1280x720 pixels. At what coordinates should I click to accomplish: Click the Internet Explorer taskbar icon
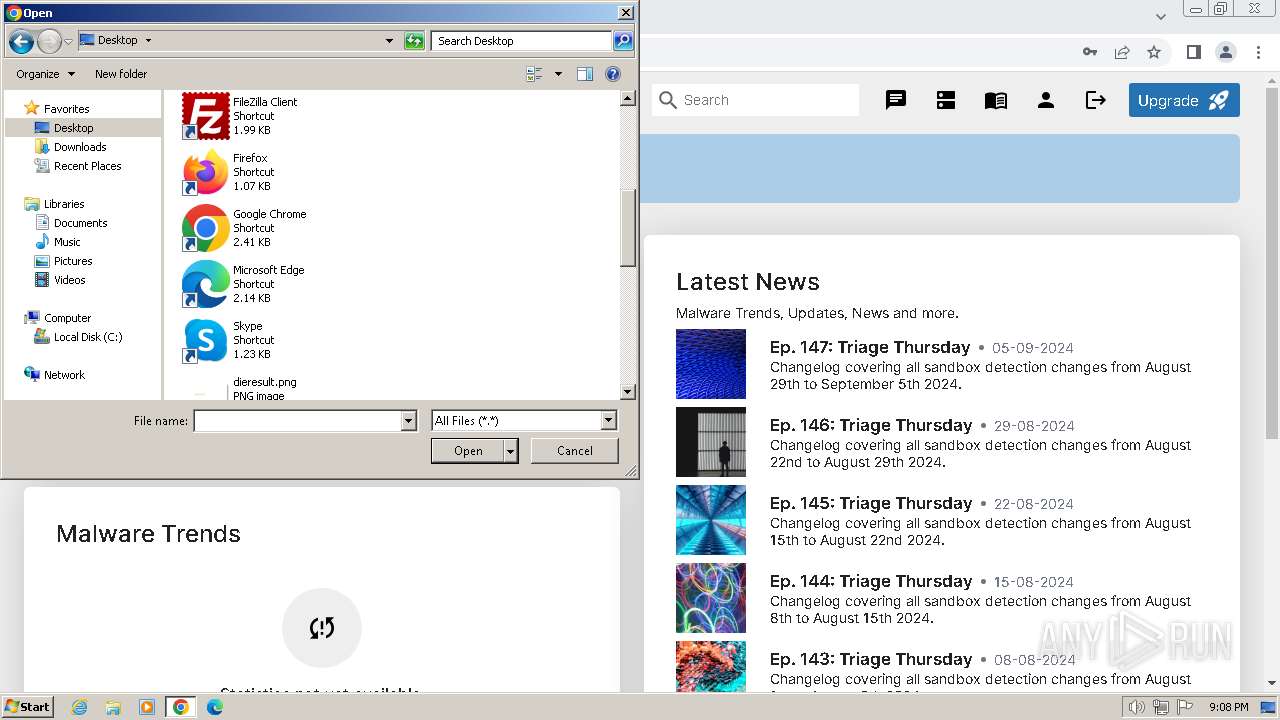coord(79,707)
